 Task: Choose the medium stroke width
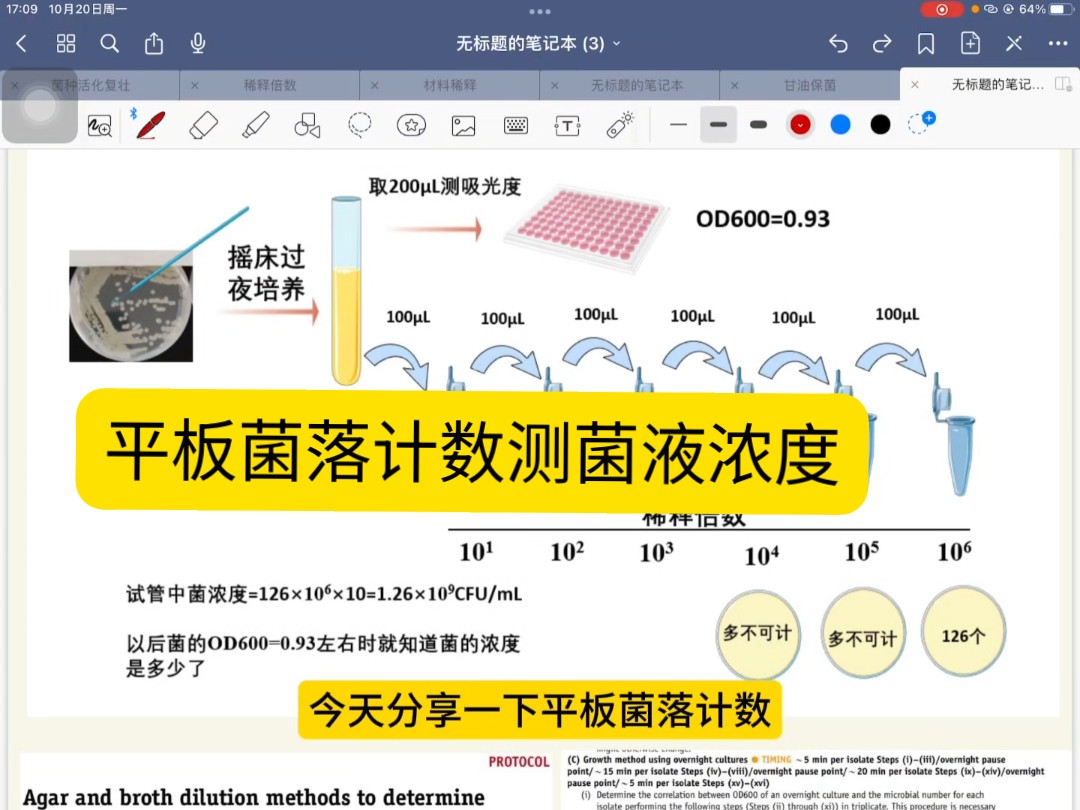718,125
